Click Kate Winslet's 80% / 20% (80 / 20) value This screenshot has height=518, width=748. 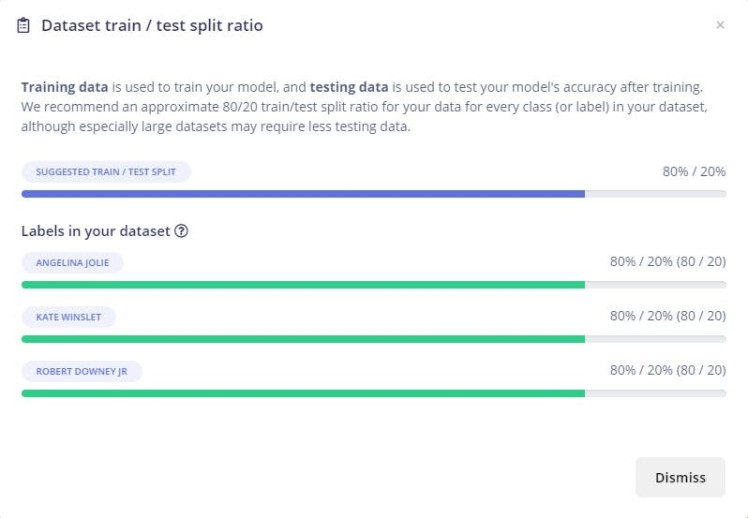tap(668, 316)
